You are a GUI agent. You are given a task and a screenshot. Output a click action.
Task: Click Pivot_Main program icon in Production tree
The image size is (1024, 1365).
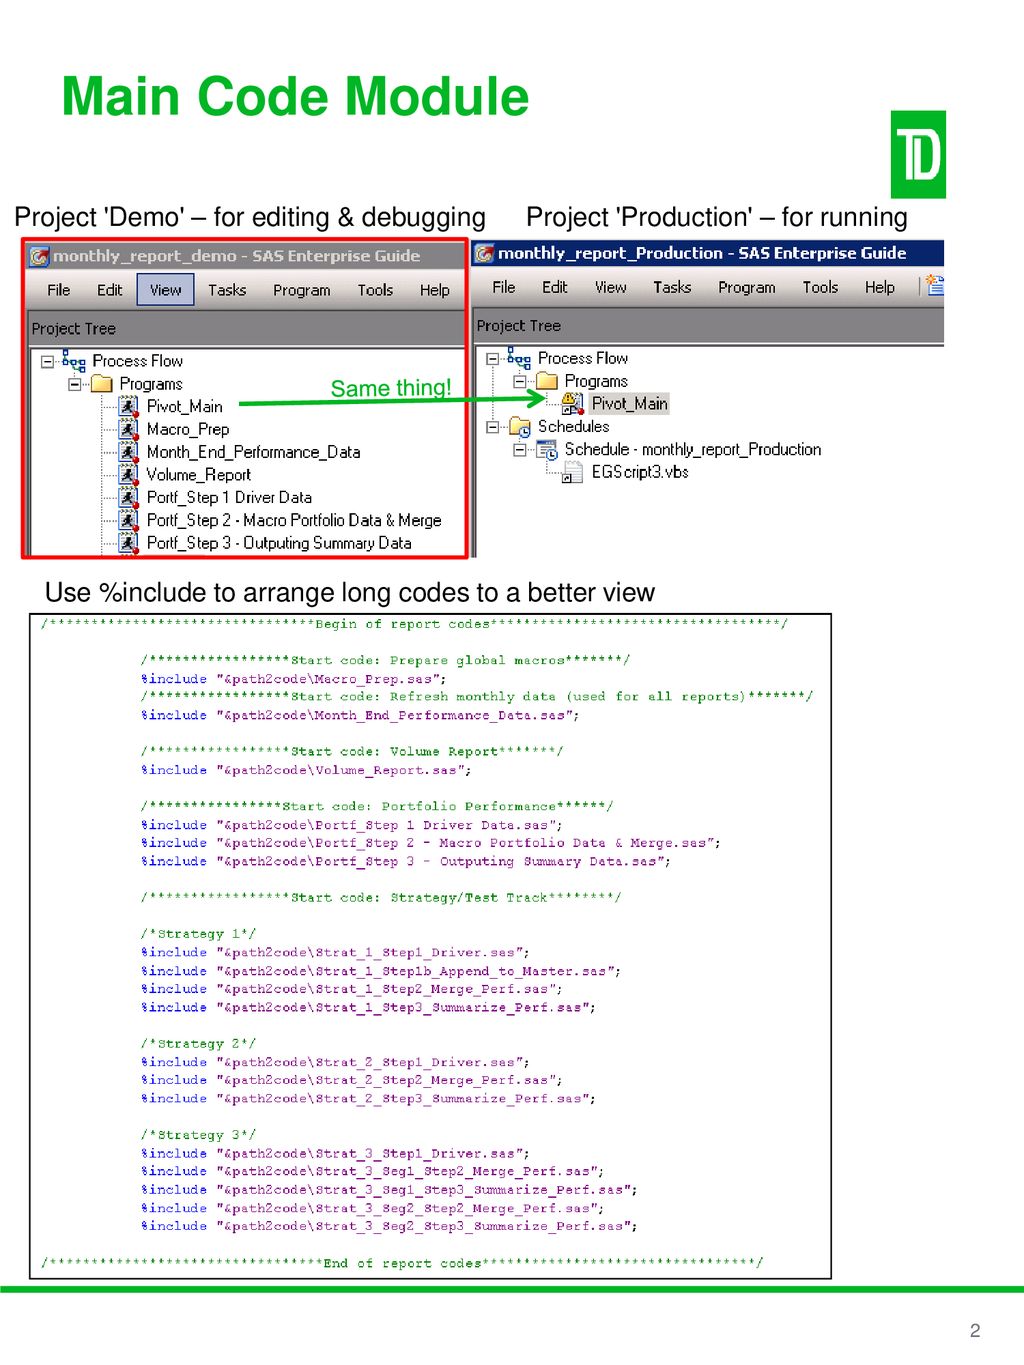coord(573,404)
